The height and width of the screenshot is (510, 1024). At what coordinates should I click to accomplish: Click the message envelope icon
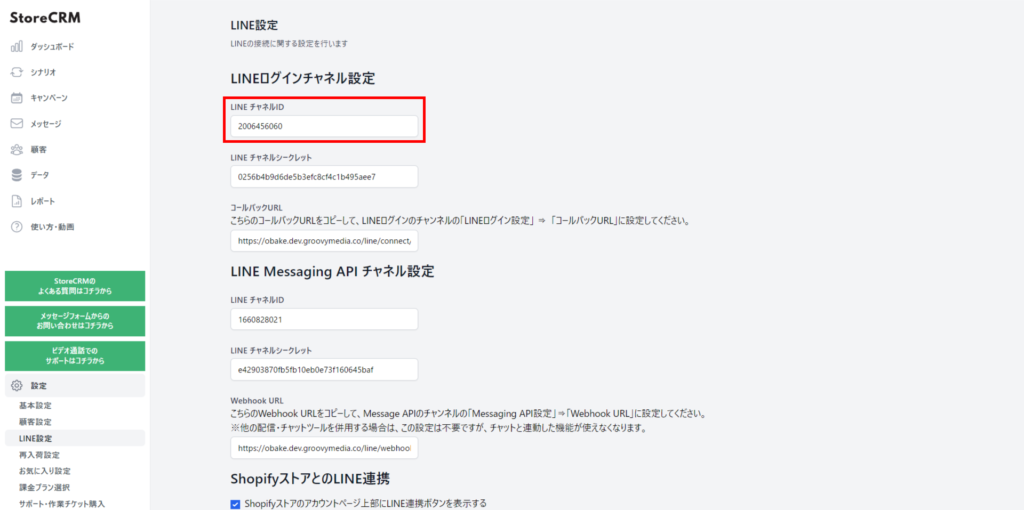tap(17, 123)
